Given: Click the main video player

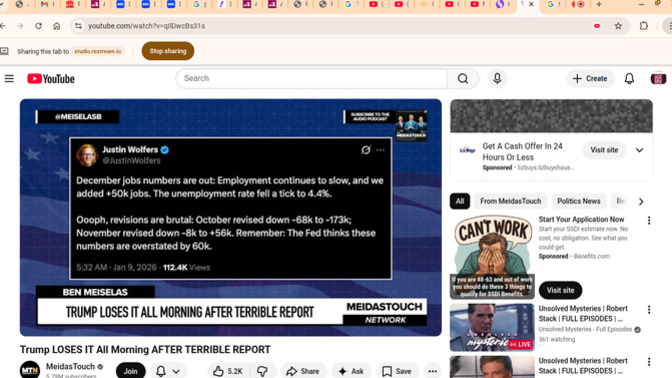Looking at the screenshot, I should tap(231, 218).
